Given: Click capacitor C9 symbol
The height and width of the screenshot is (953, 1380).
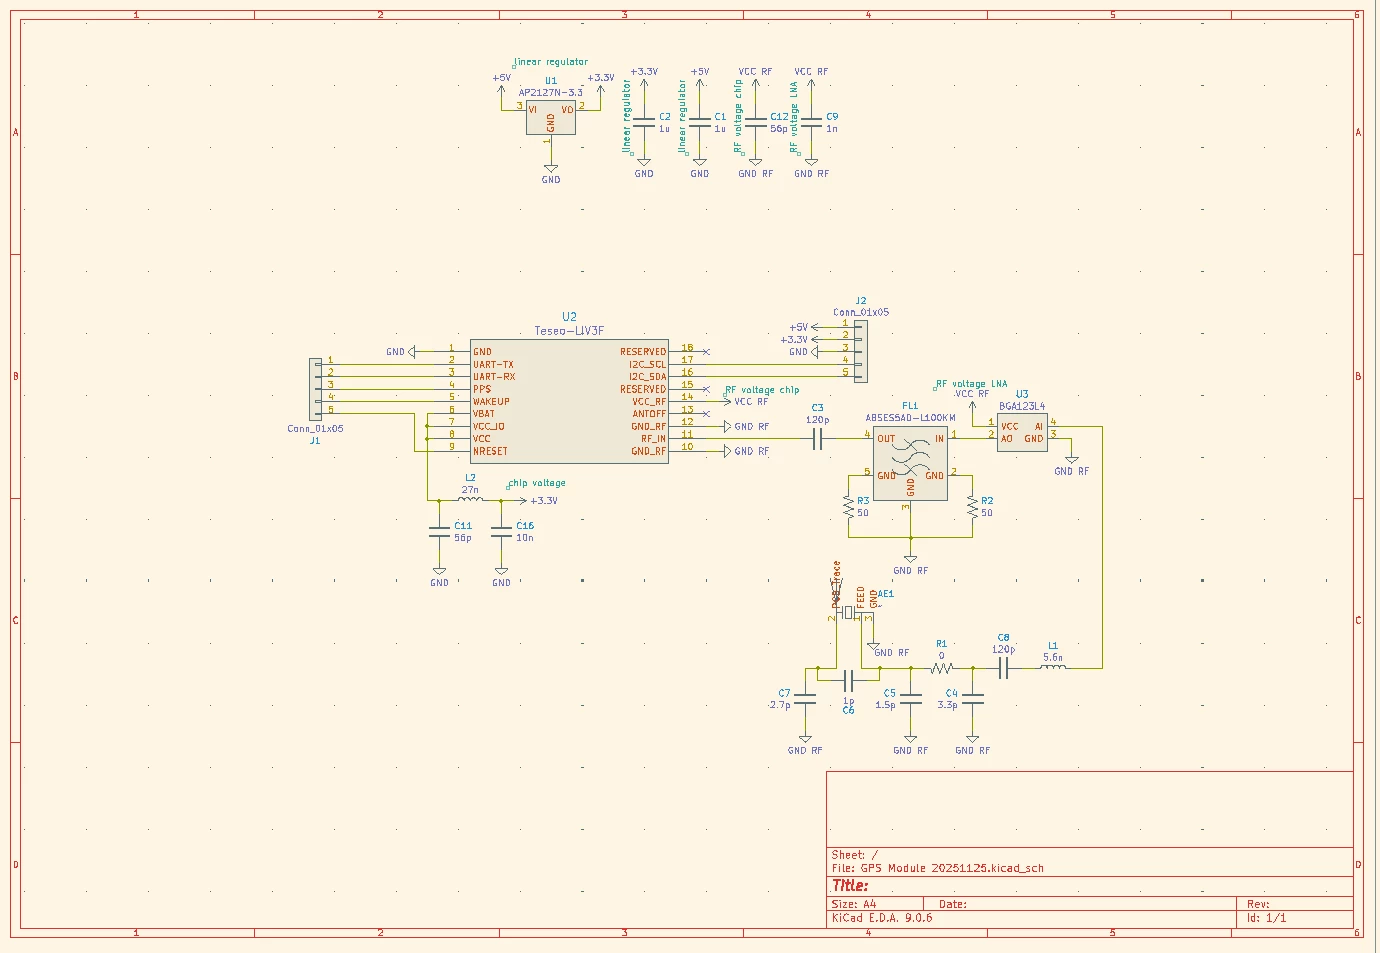Looking at the screenshot, I should (x=811, y=123).
